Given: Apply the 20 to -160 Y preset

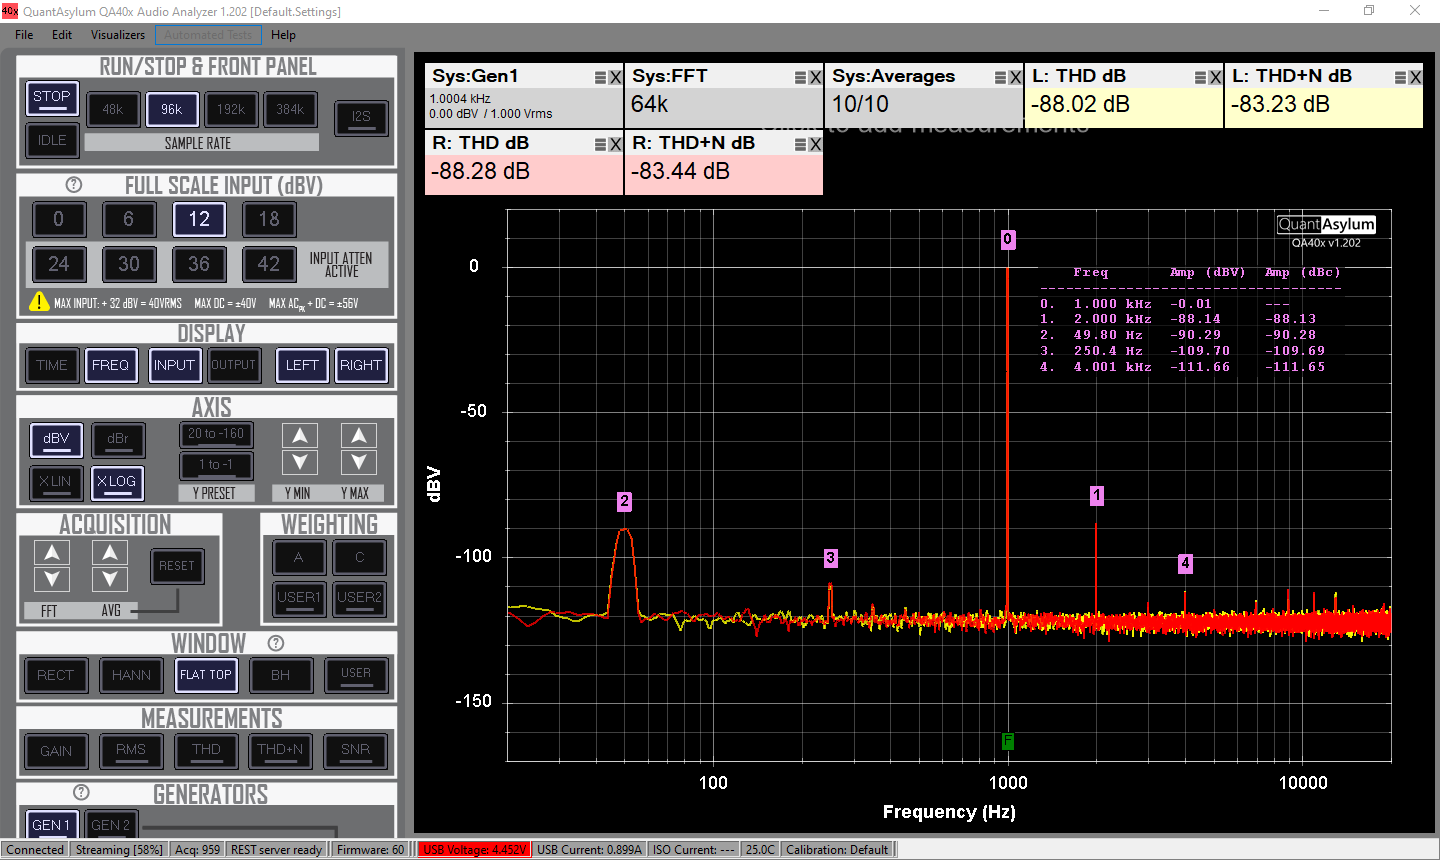Looking at the screenshot, I should click(x=216, y=434).
